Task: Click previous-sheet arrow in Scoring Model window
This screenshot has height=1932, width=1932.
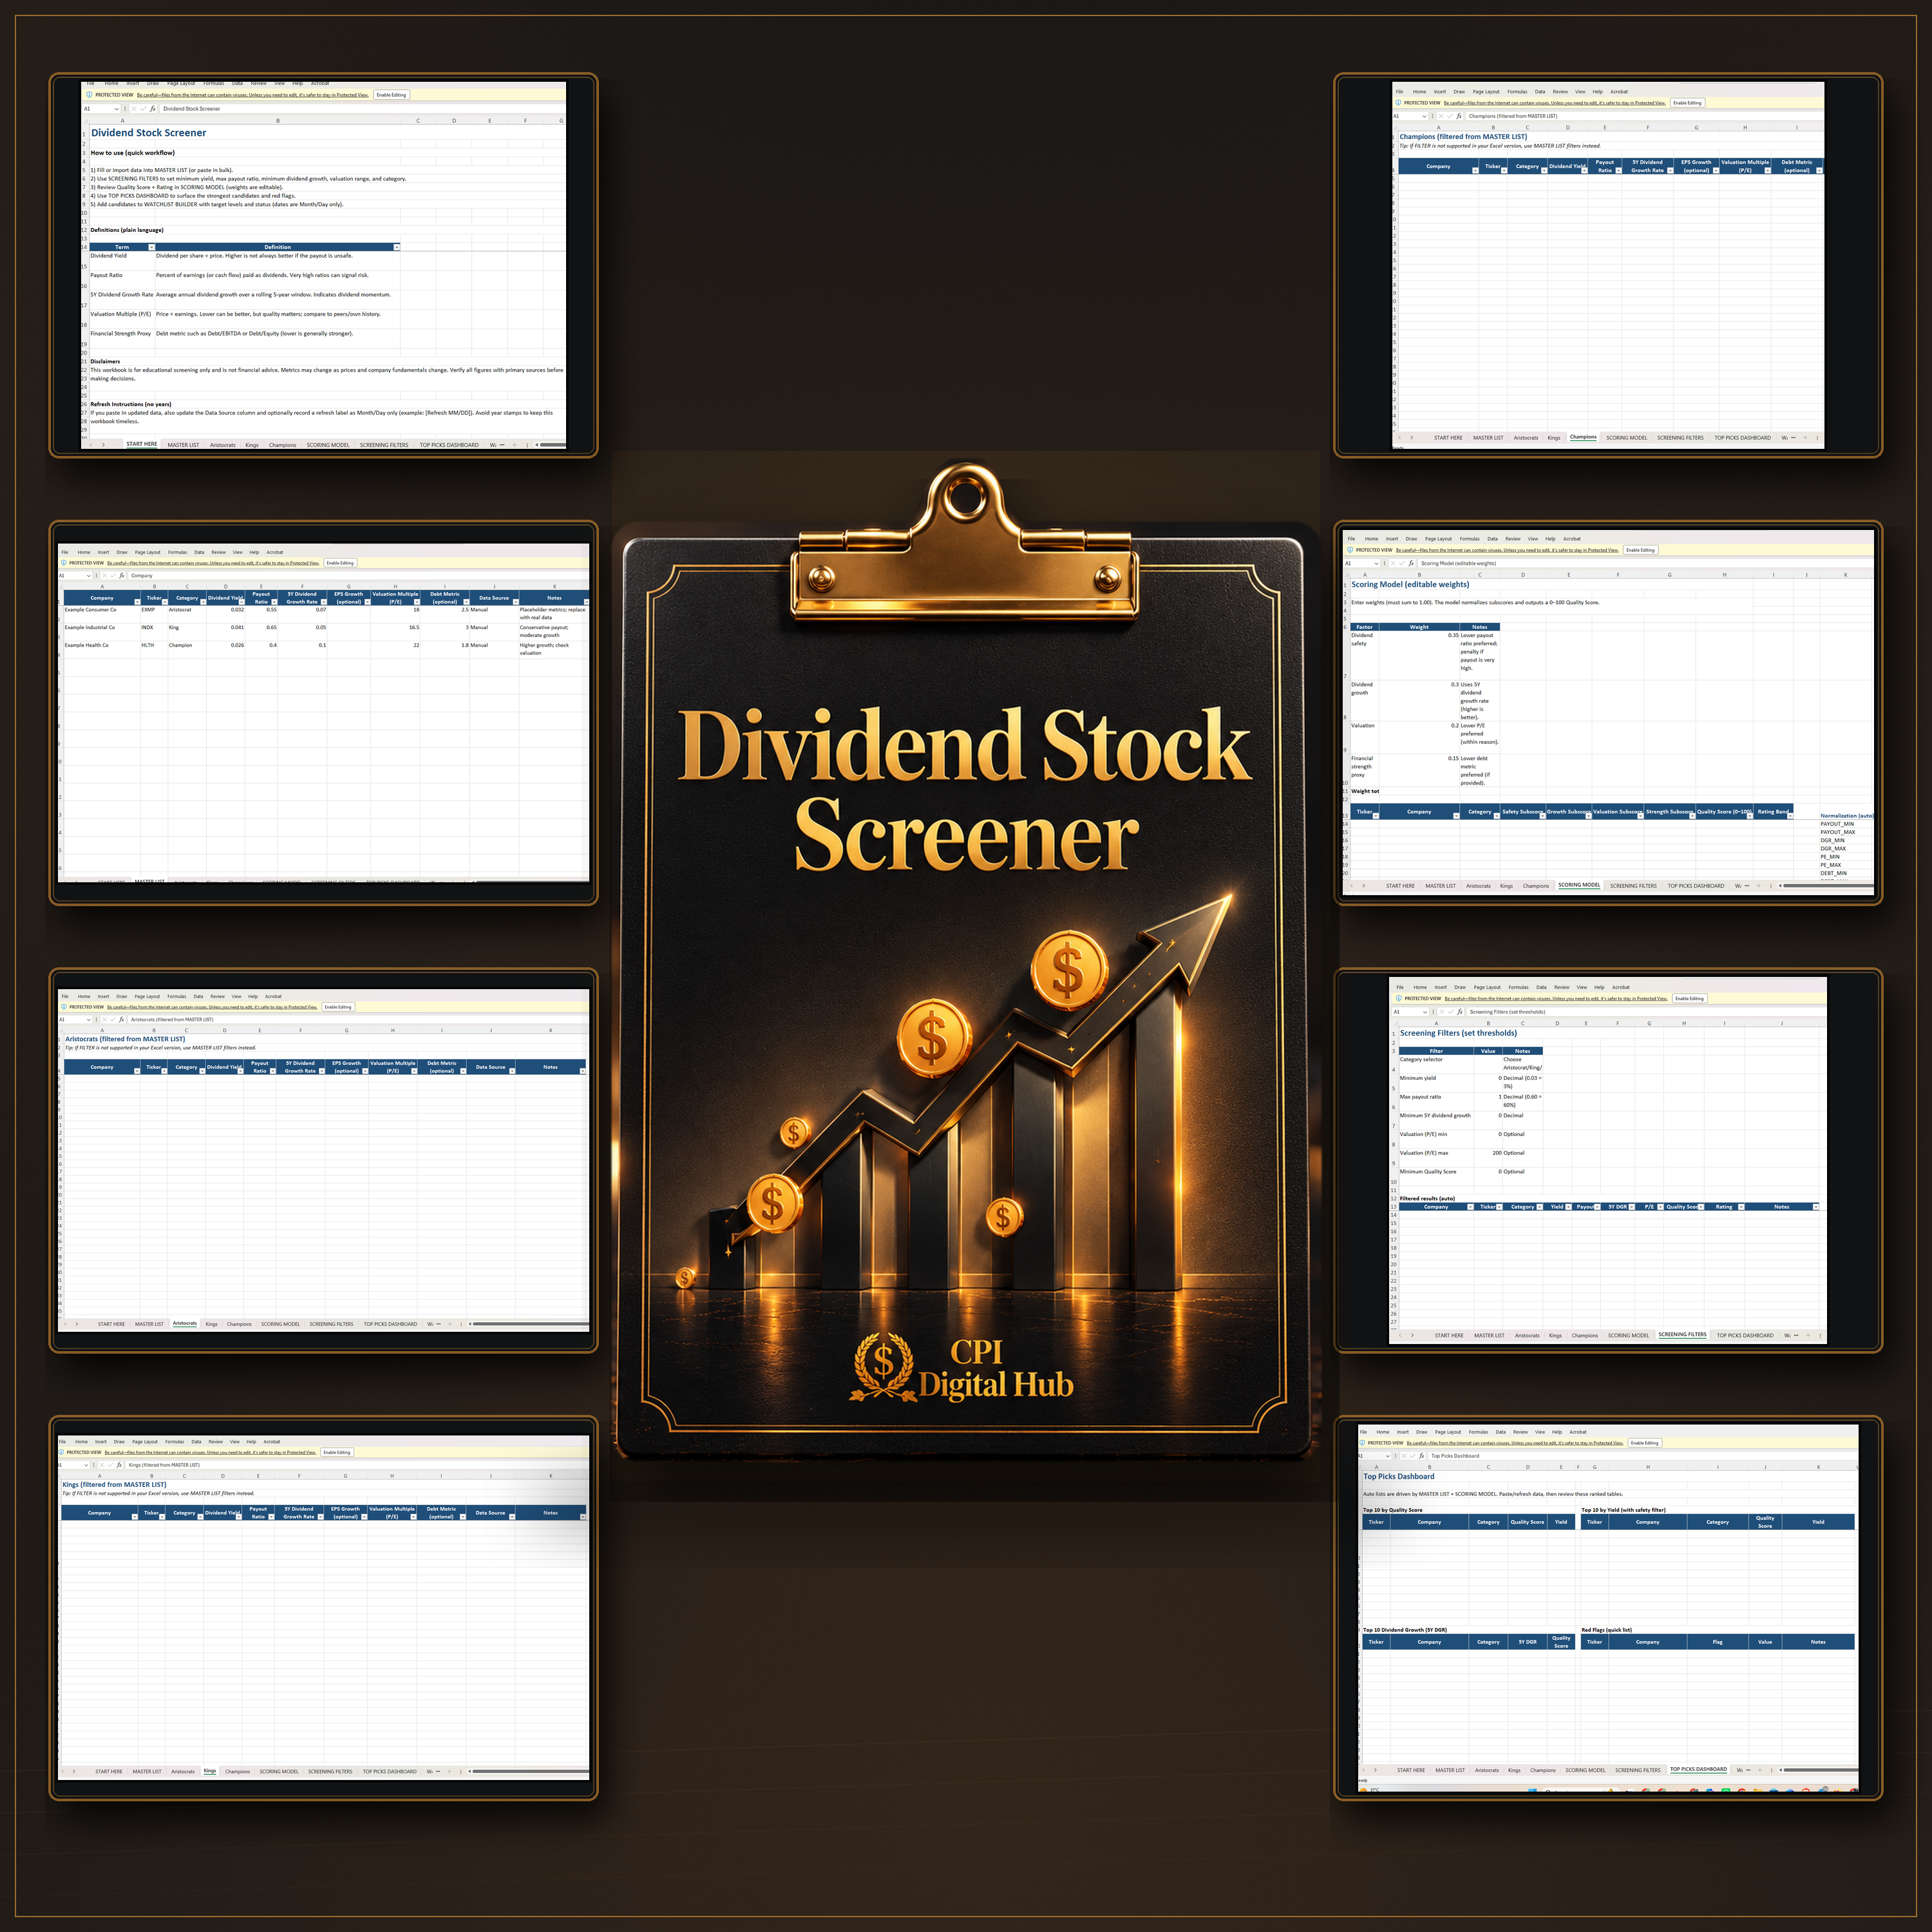Action: 1352,886
